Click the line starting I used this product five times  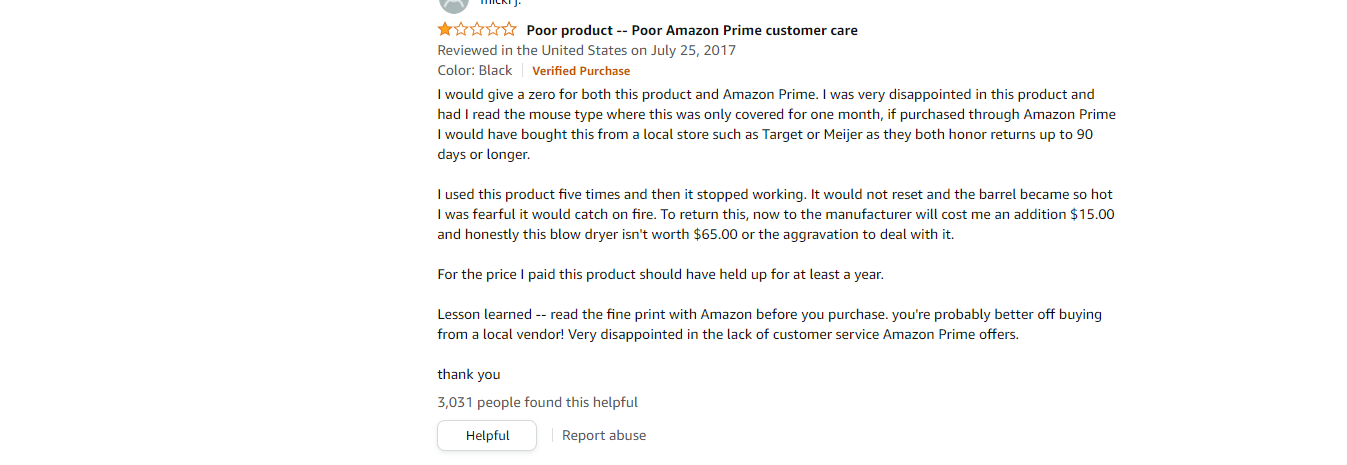775,194
